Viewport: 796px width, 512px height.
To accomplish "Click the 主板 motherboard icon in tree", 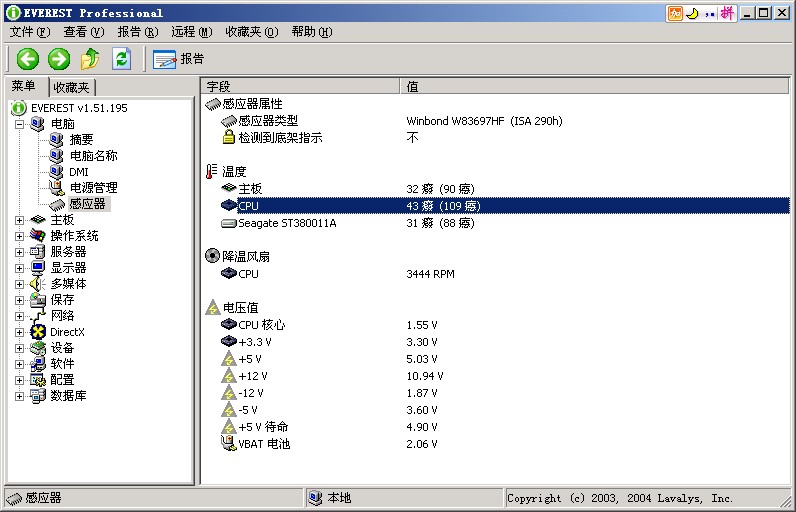I will point(38,220).
